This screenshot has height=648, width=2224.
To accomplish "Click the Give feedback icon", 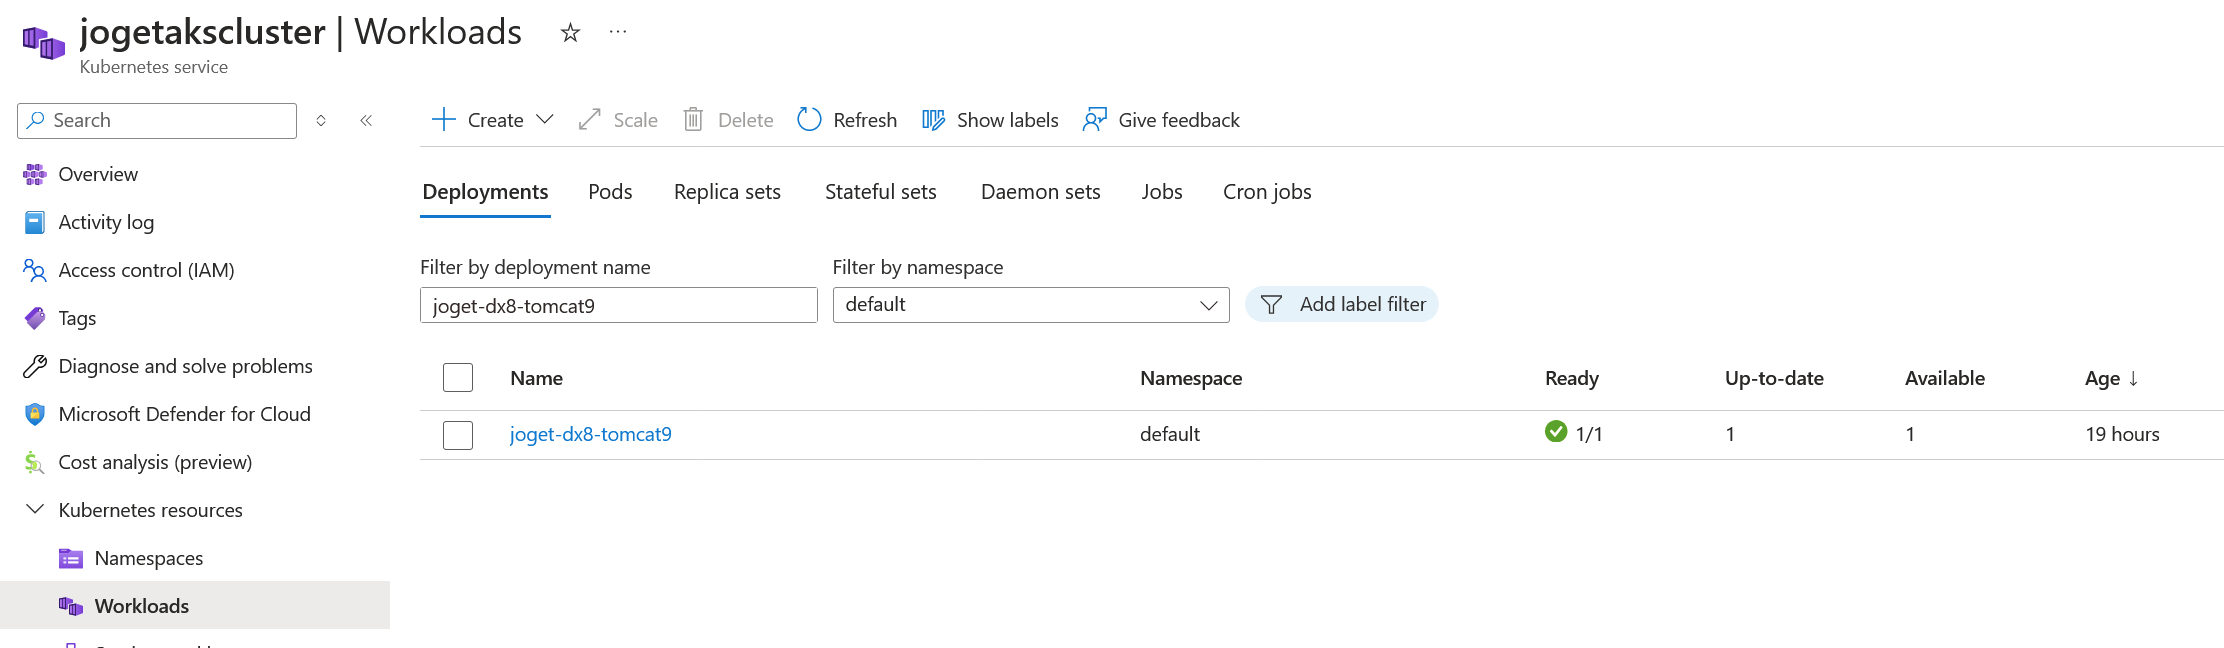I will pos(1095,120).
